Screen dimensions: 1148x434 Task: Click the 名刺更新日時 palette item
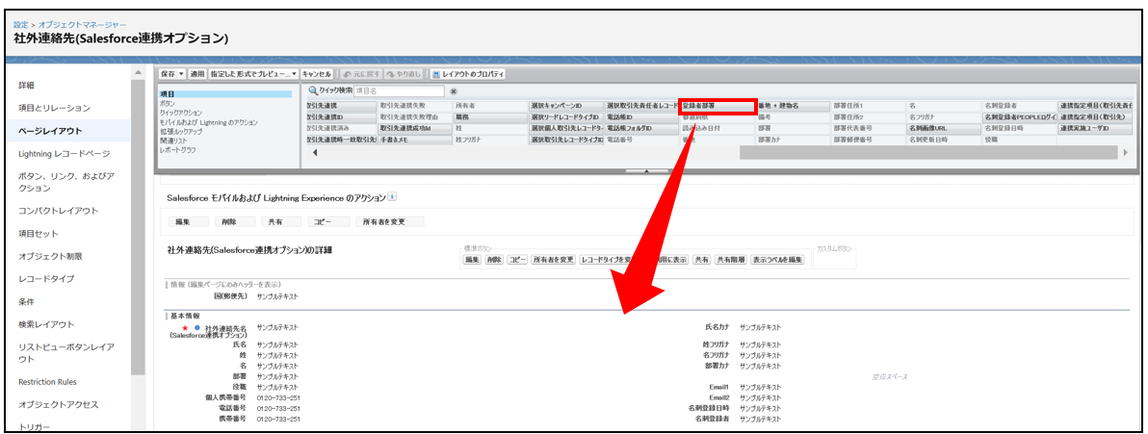click(944, 139)
